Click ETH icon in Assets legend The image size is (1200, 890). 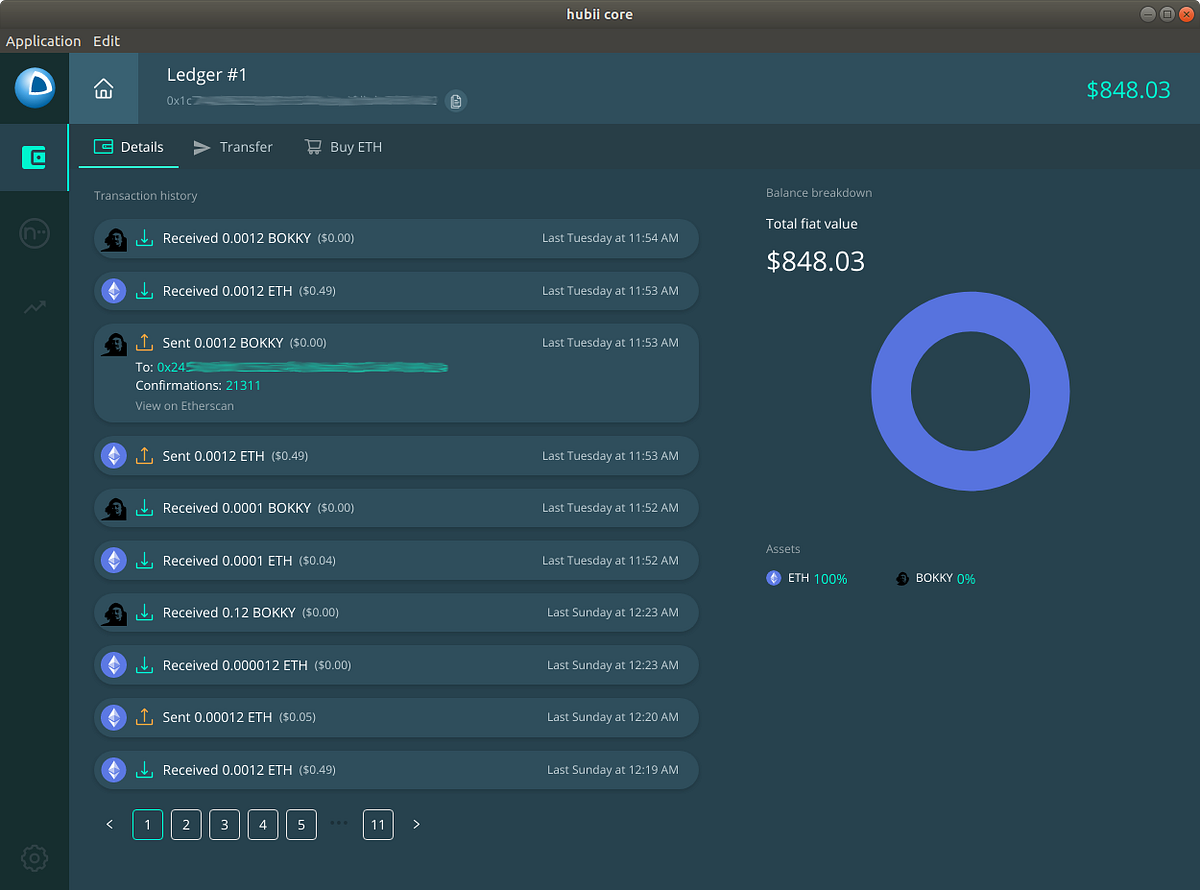[x=773, y=578]
